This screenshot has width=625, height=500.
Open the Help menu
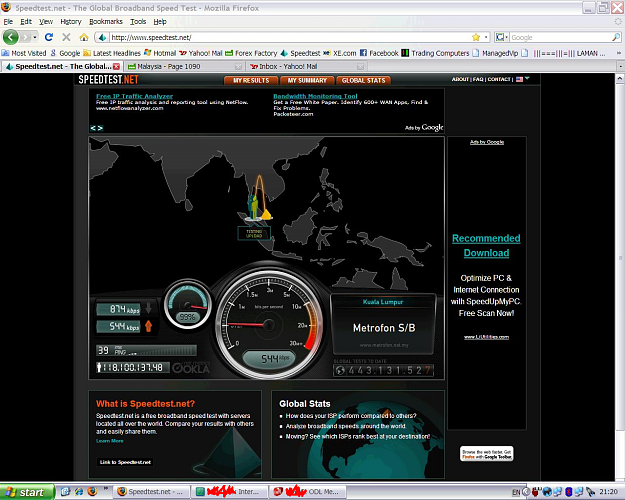(x=160, y=22)
